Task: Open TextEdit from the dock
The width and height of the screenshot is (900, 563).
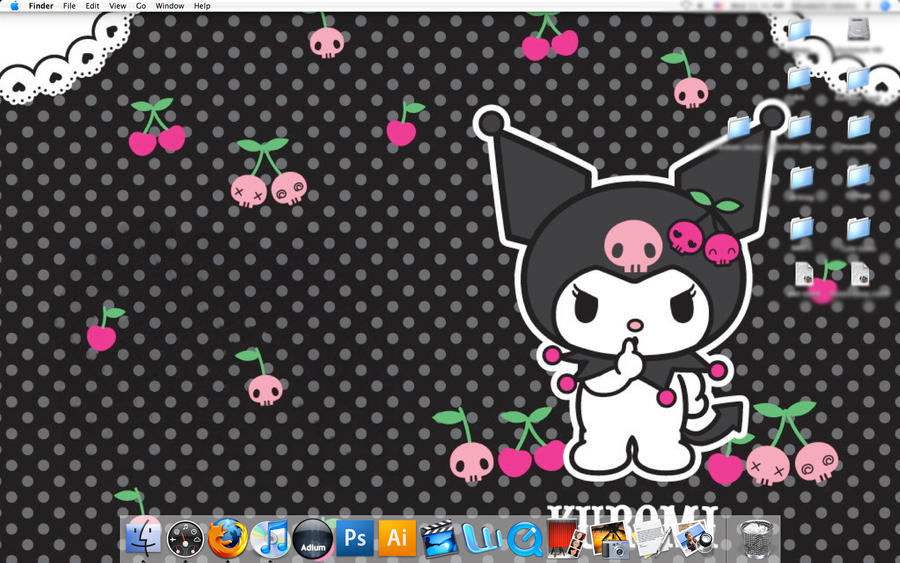Action: (651, 538)
